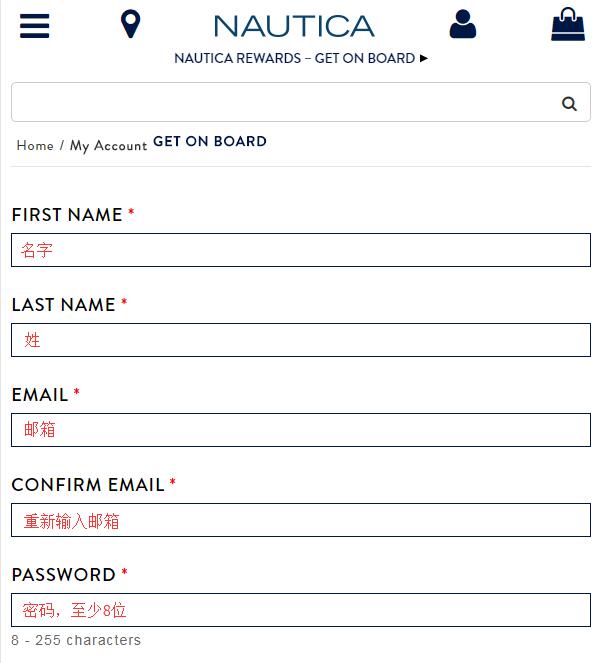This screenshot has height=663, width=600.
Task: Click the First Name input field
Action: 301,250
